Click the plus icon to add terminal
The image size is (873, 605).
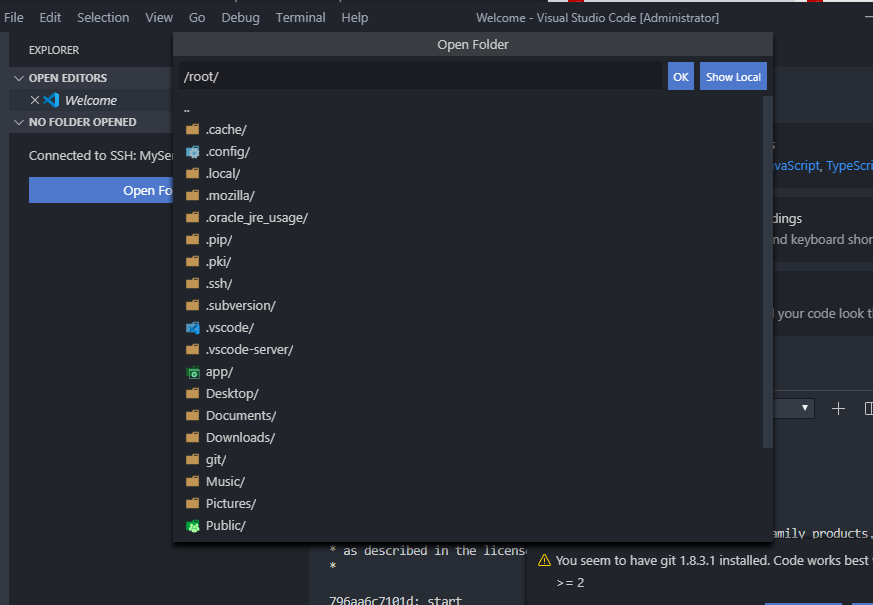tap(838, 409)
